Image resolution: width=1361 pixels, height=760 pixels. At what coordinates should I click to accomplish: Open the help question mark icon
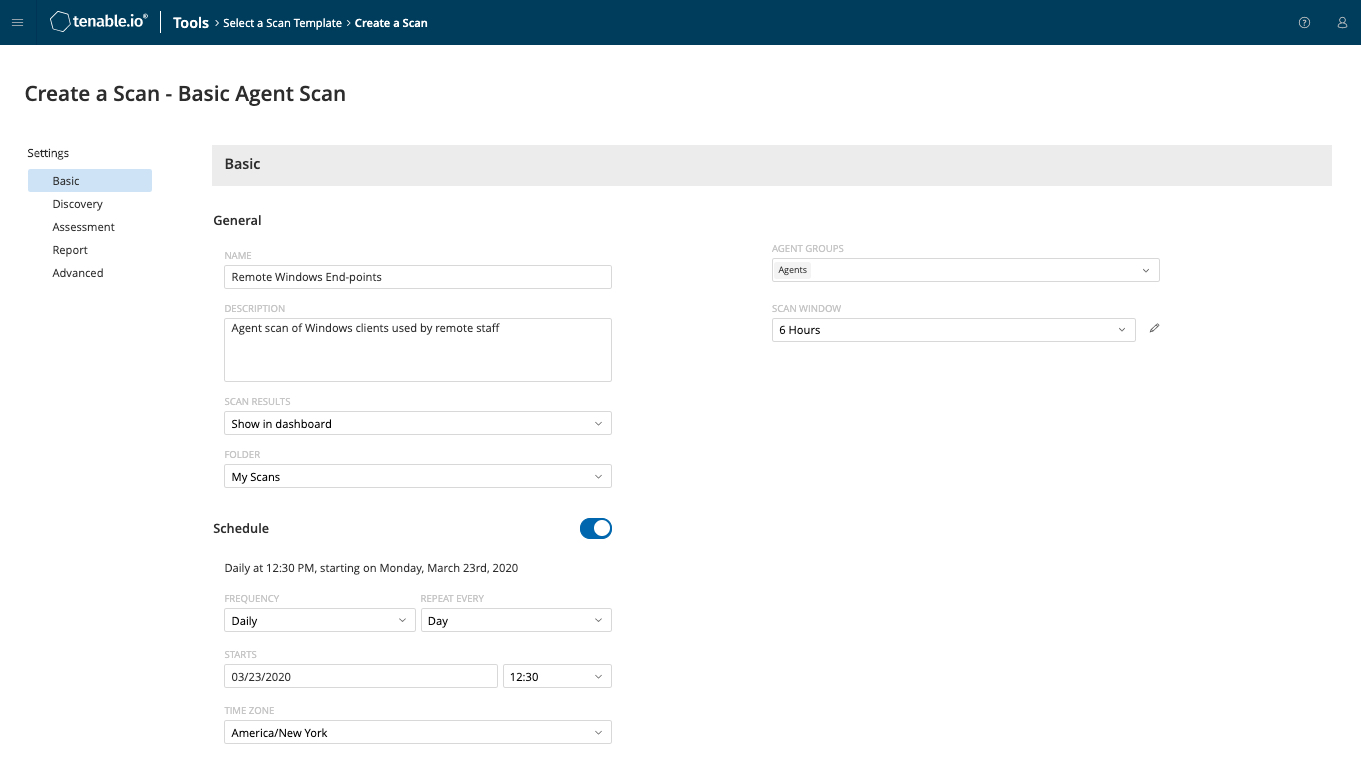1304,22
